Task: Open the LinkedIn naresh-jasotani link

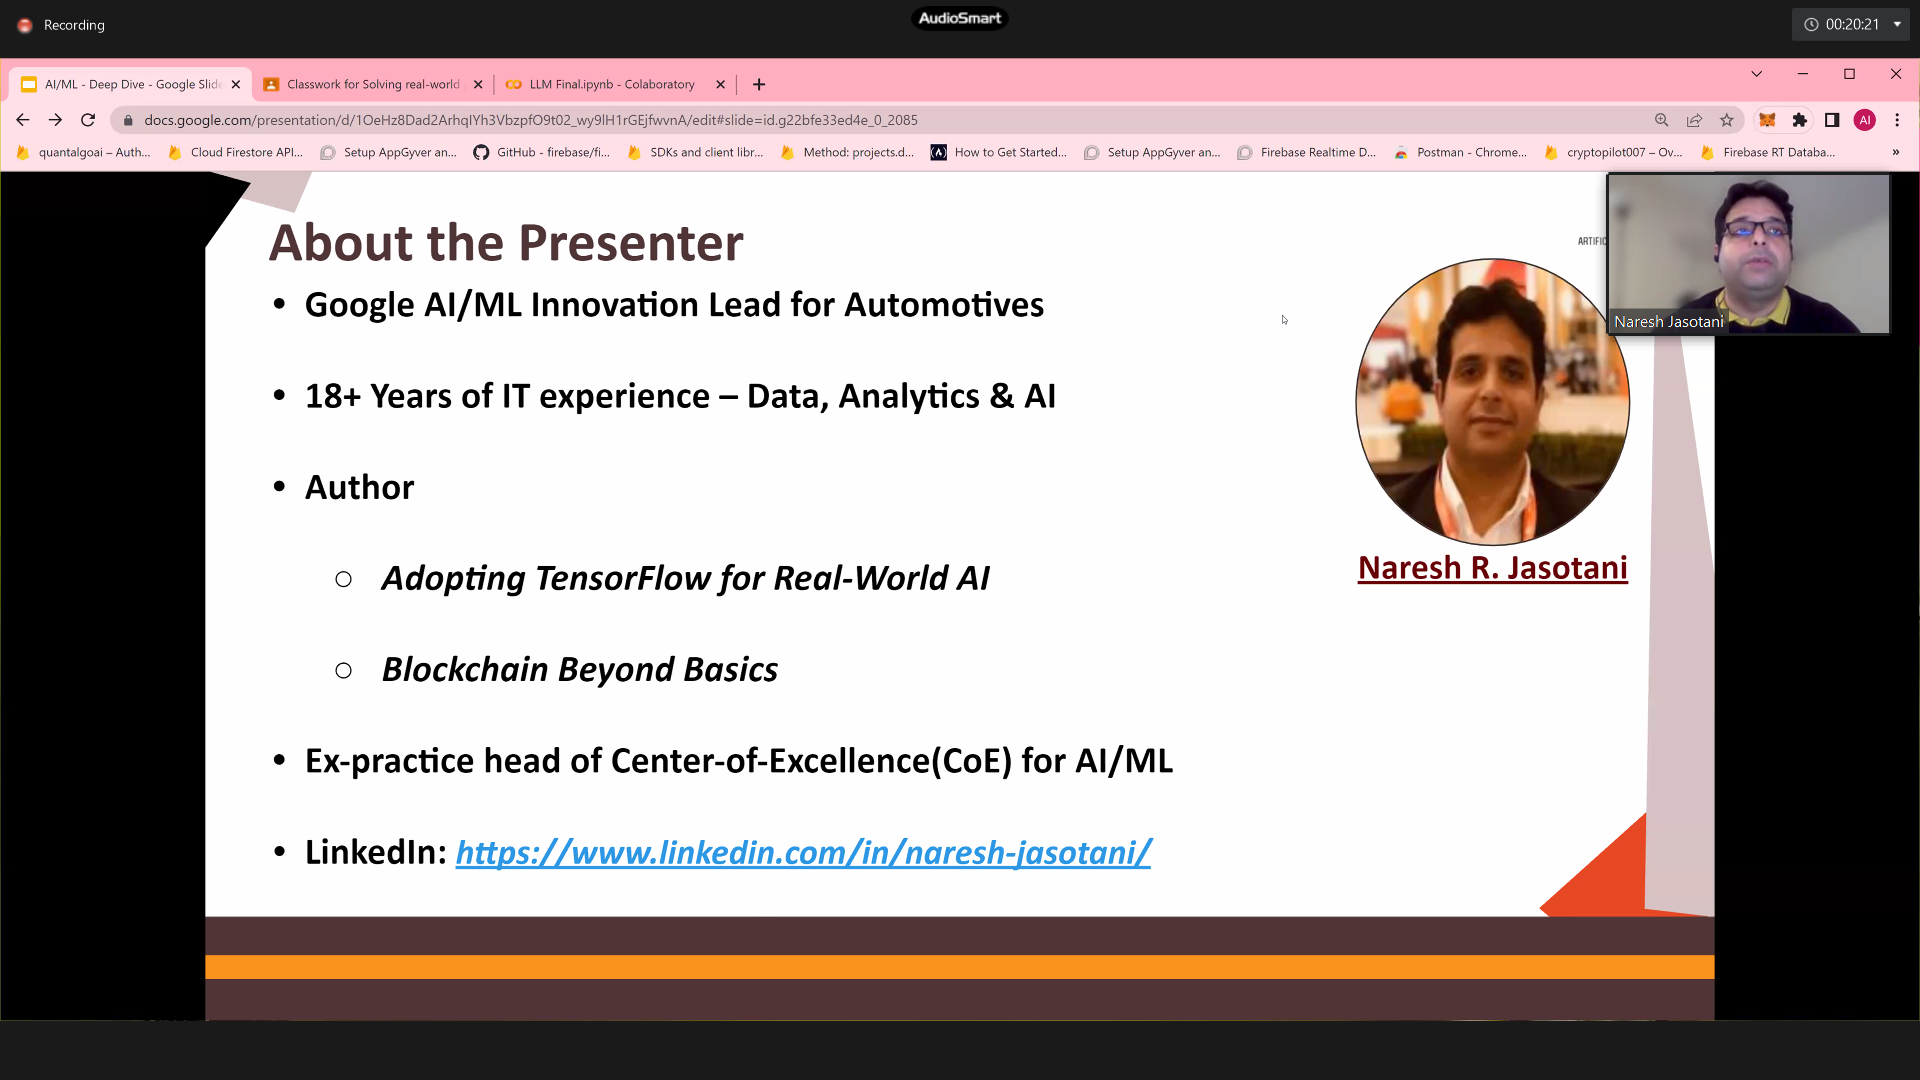Action: 803,852
